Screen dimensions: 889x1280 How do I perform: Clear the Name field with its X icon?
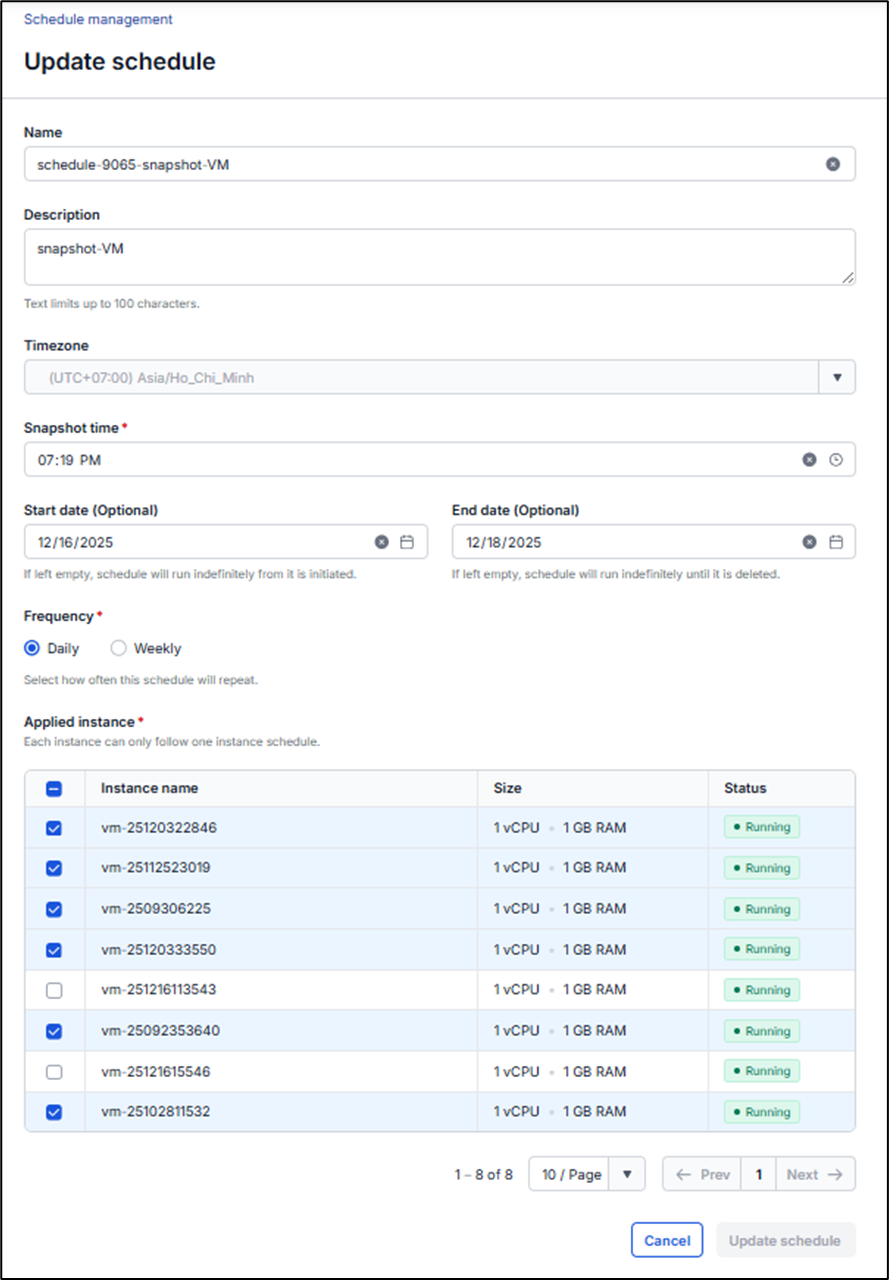click(832, 164)
